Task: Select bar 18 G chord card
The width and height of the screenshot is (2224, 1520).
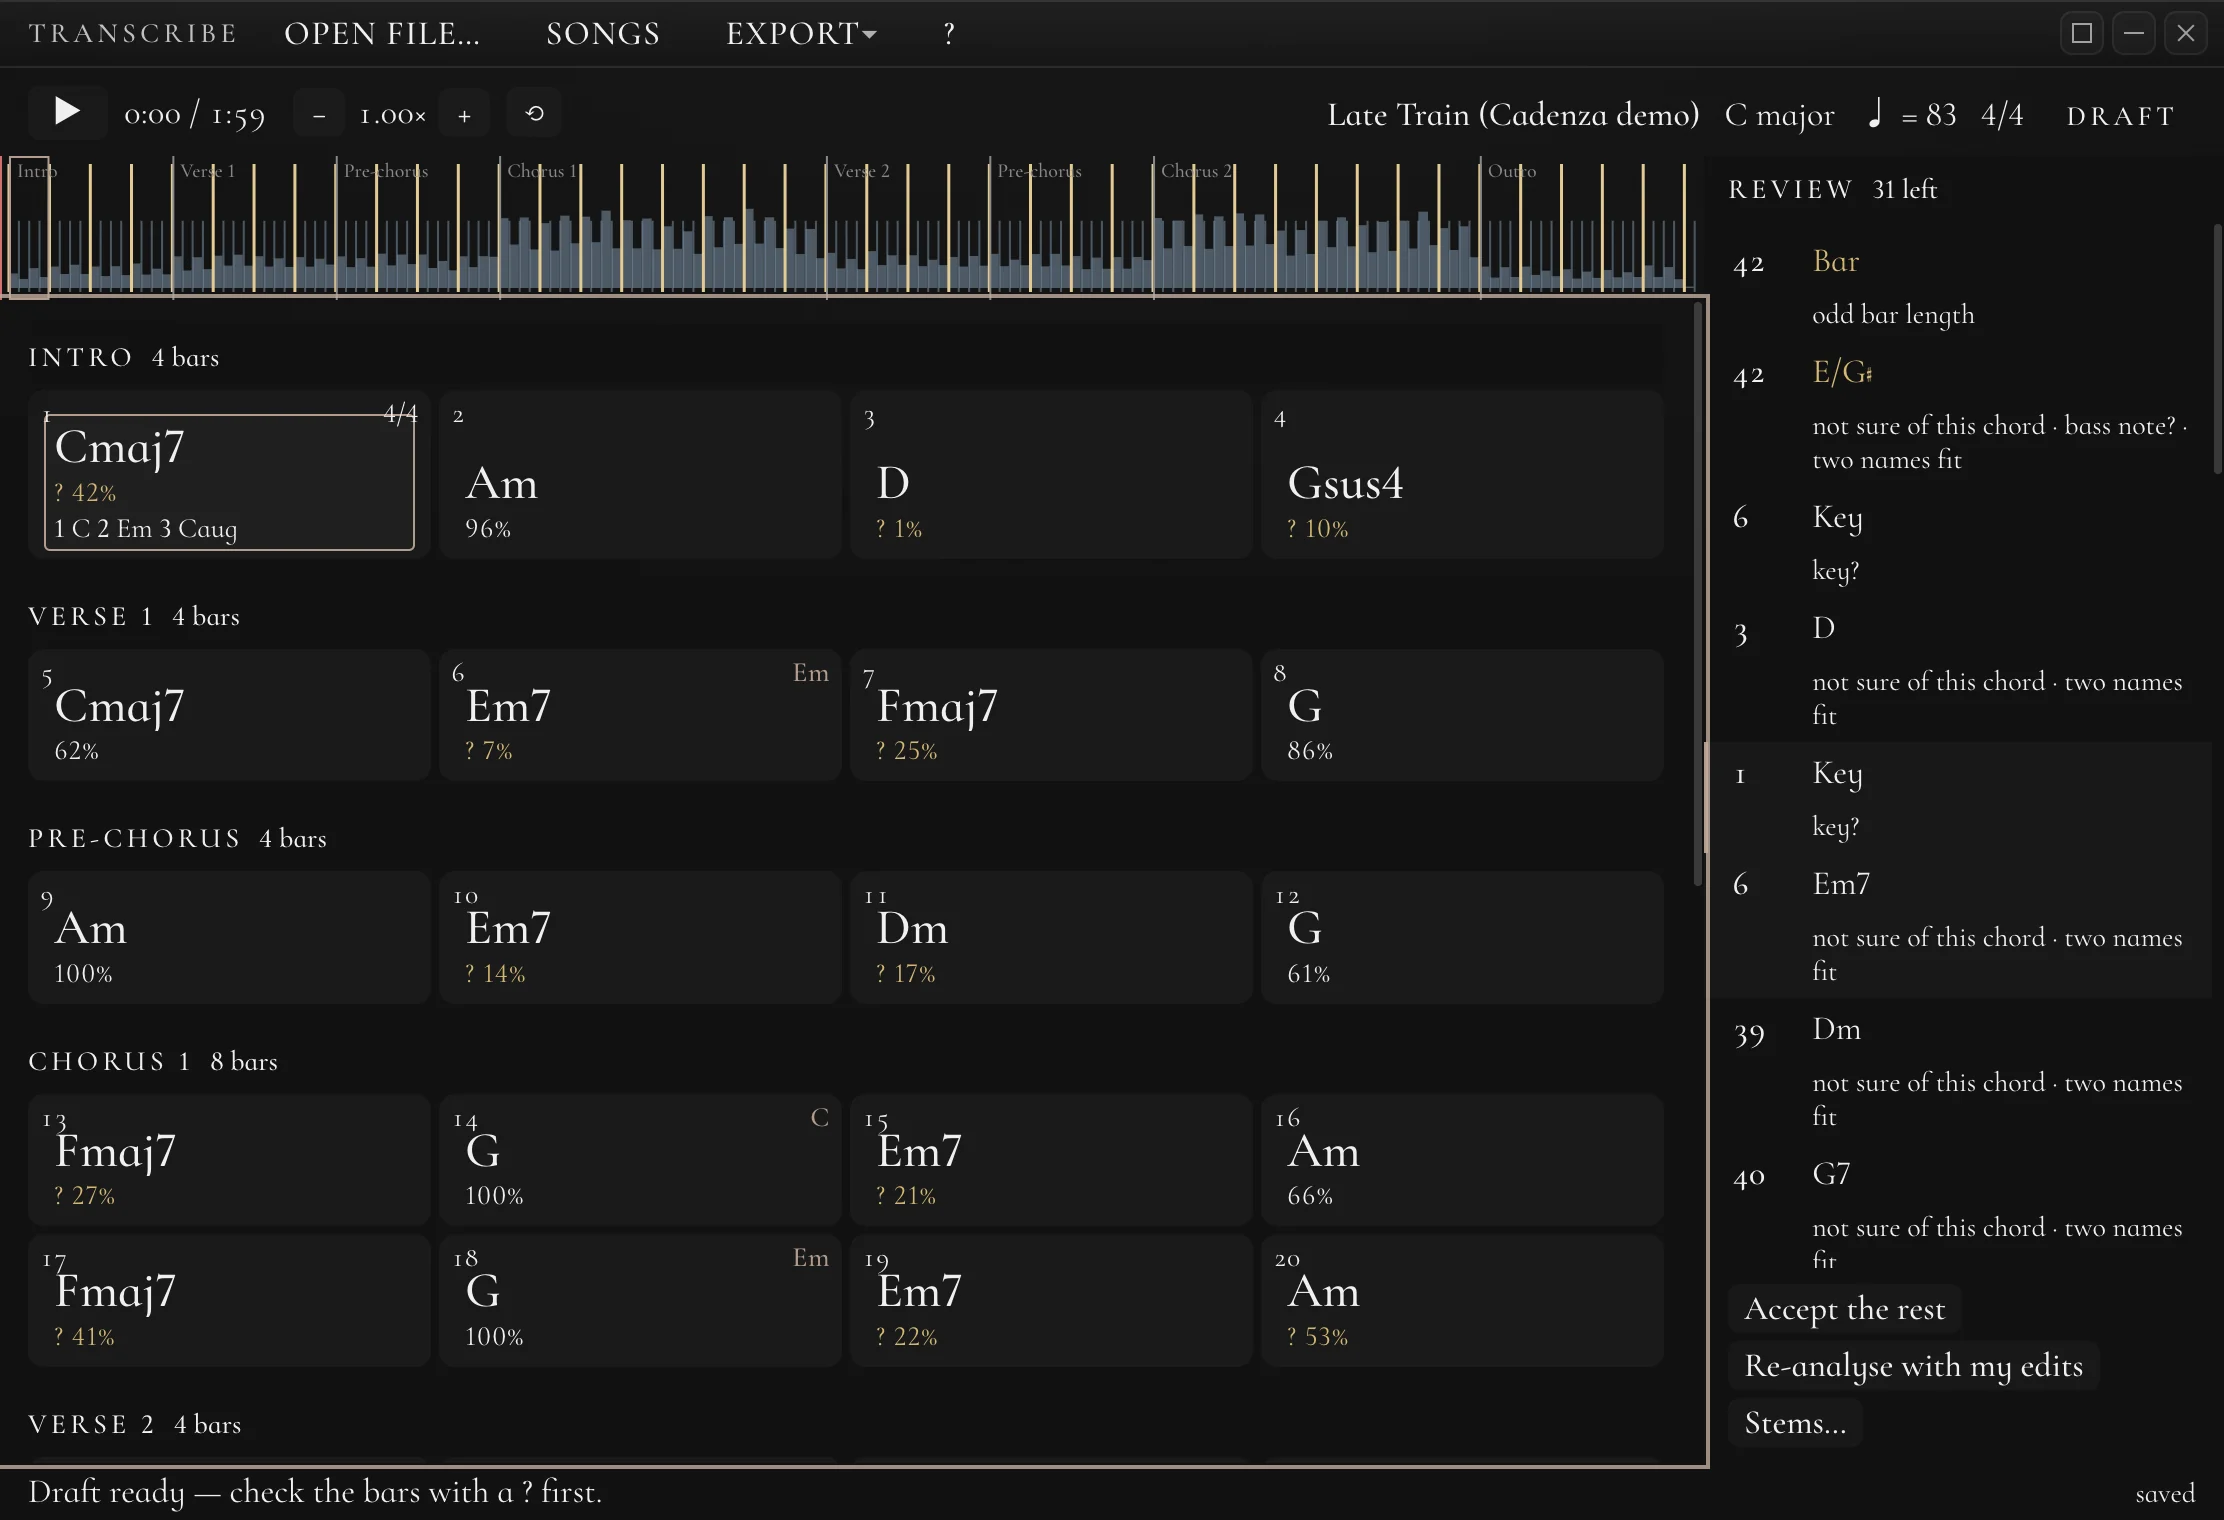Action: click(x=640, y=1301)
